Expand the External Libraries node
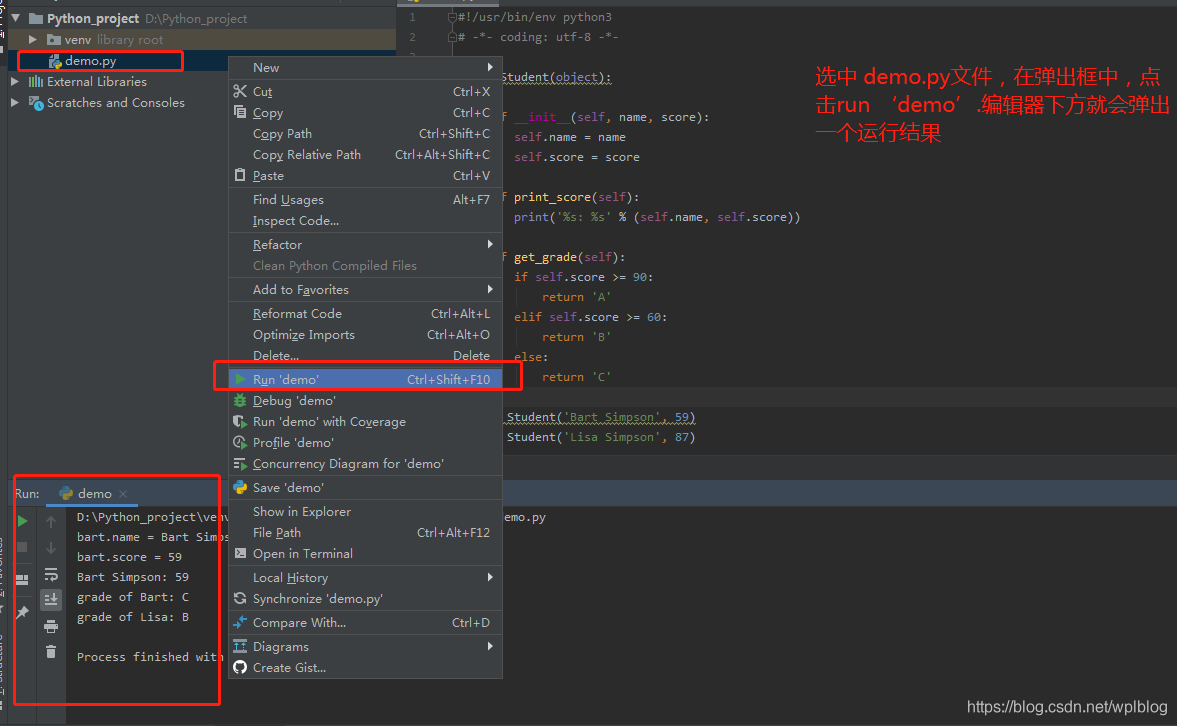The width and height of the screenshot is (1177, 726). (x=15, y=81)
